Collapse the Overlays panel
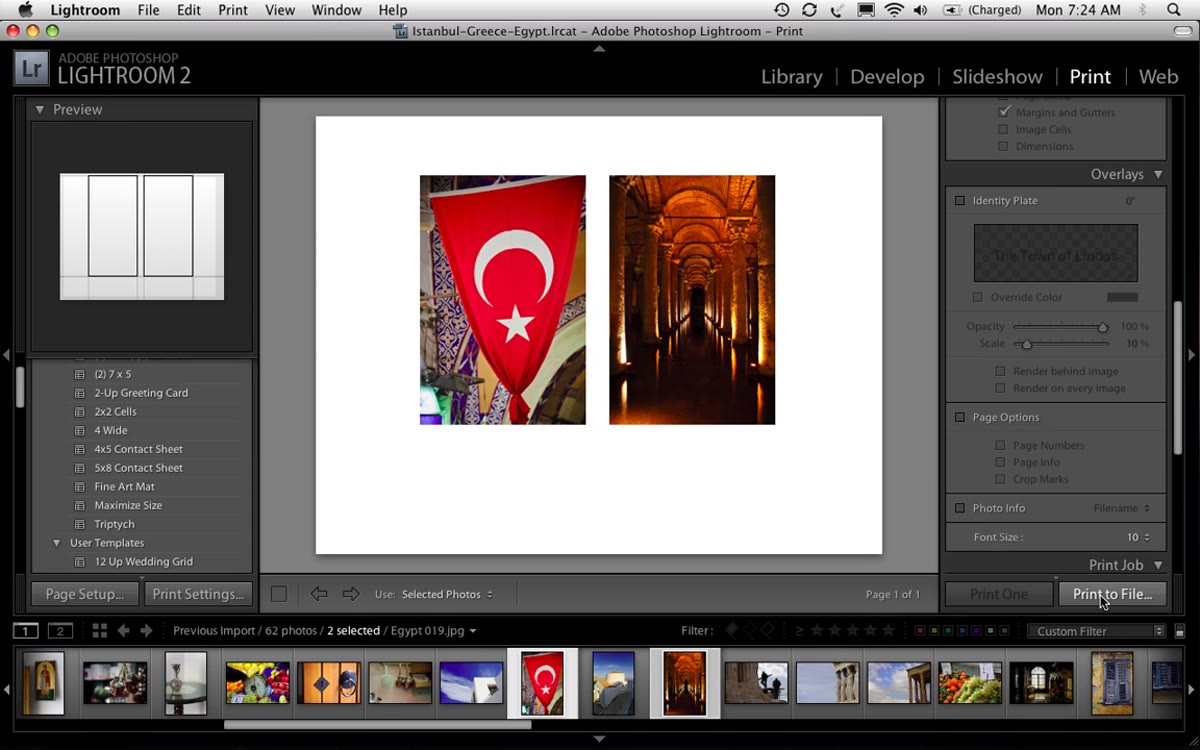The image size is (1200, 750). [x=1158, y=174]
